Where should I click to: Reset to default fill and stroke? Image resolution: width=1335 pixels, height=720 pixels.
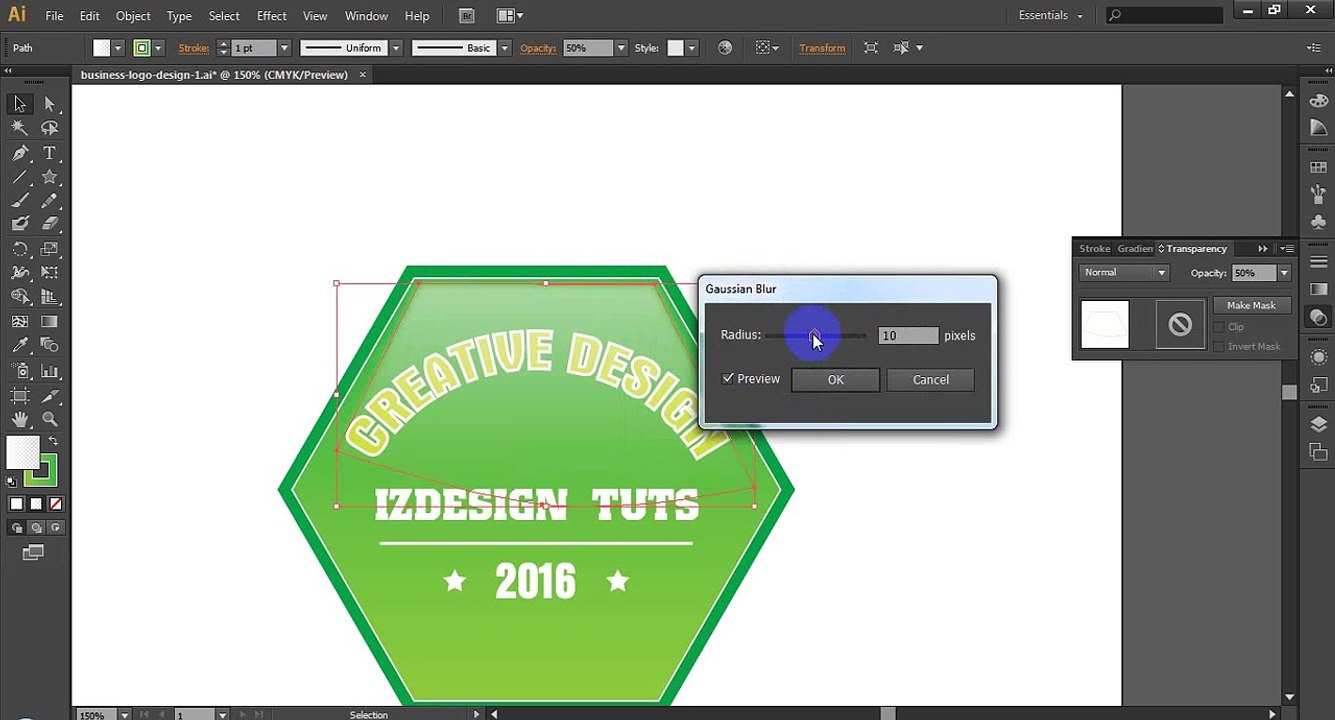pos(12,481)
